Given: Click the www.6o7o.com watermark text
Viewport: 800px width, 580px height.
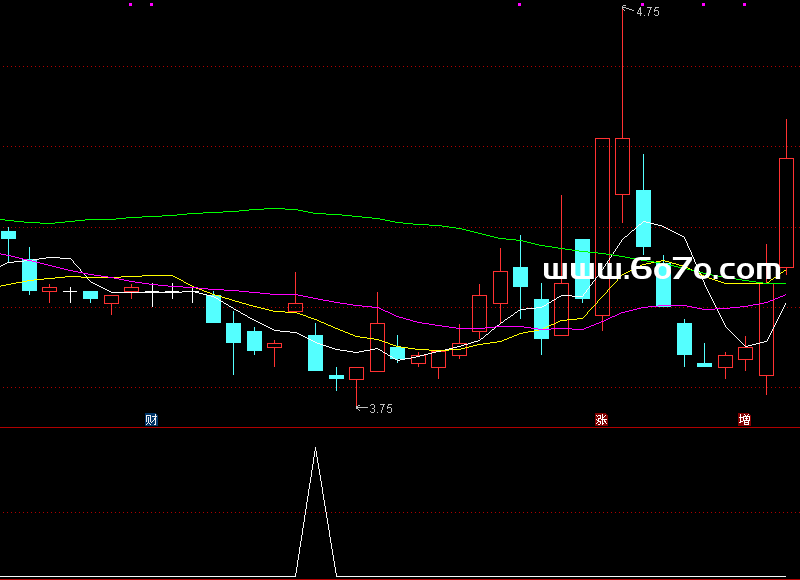Looking at the screenshot, I should tap(661, 269).
